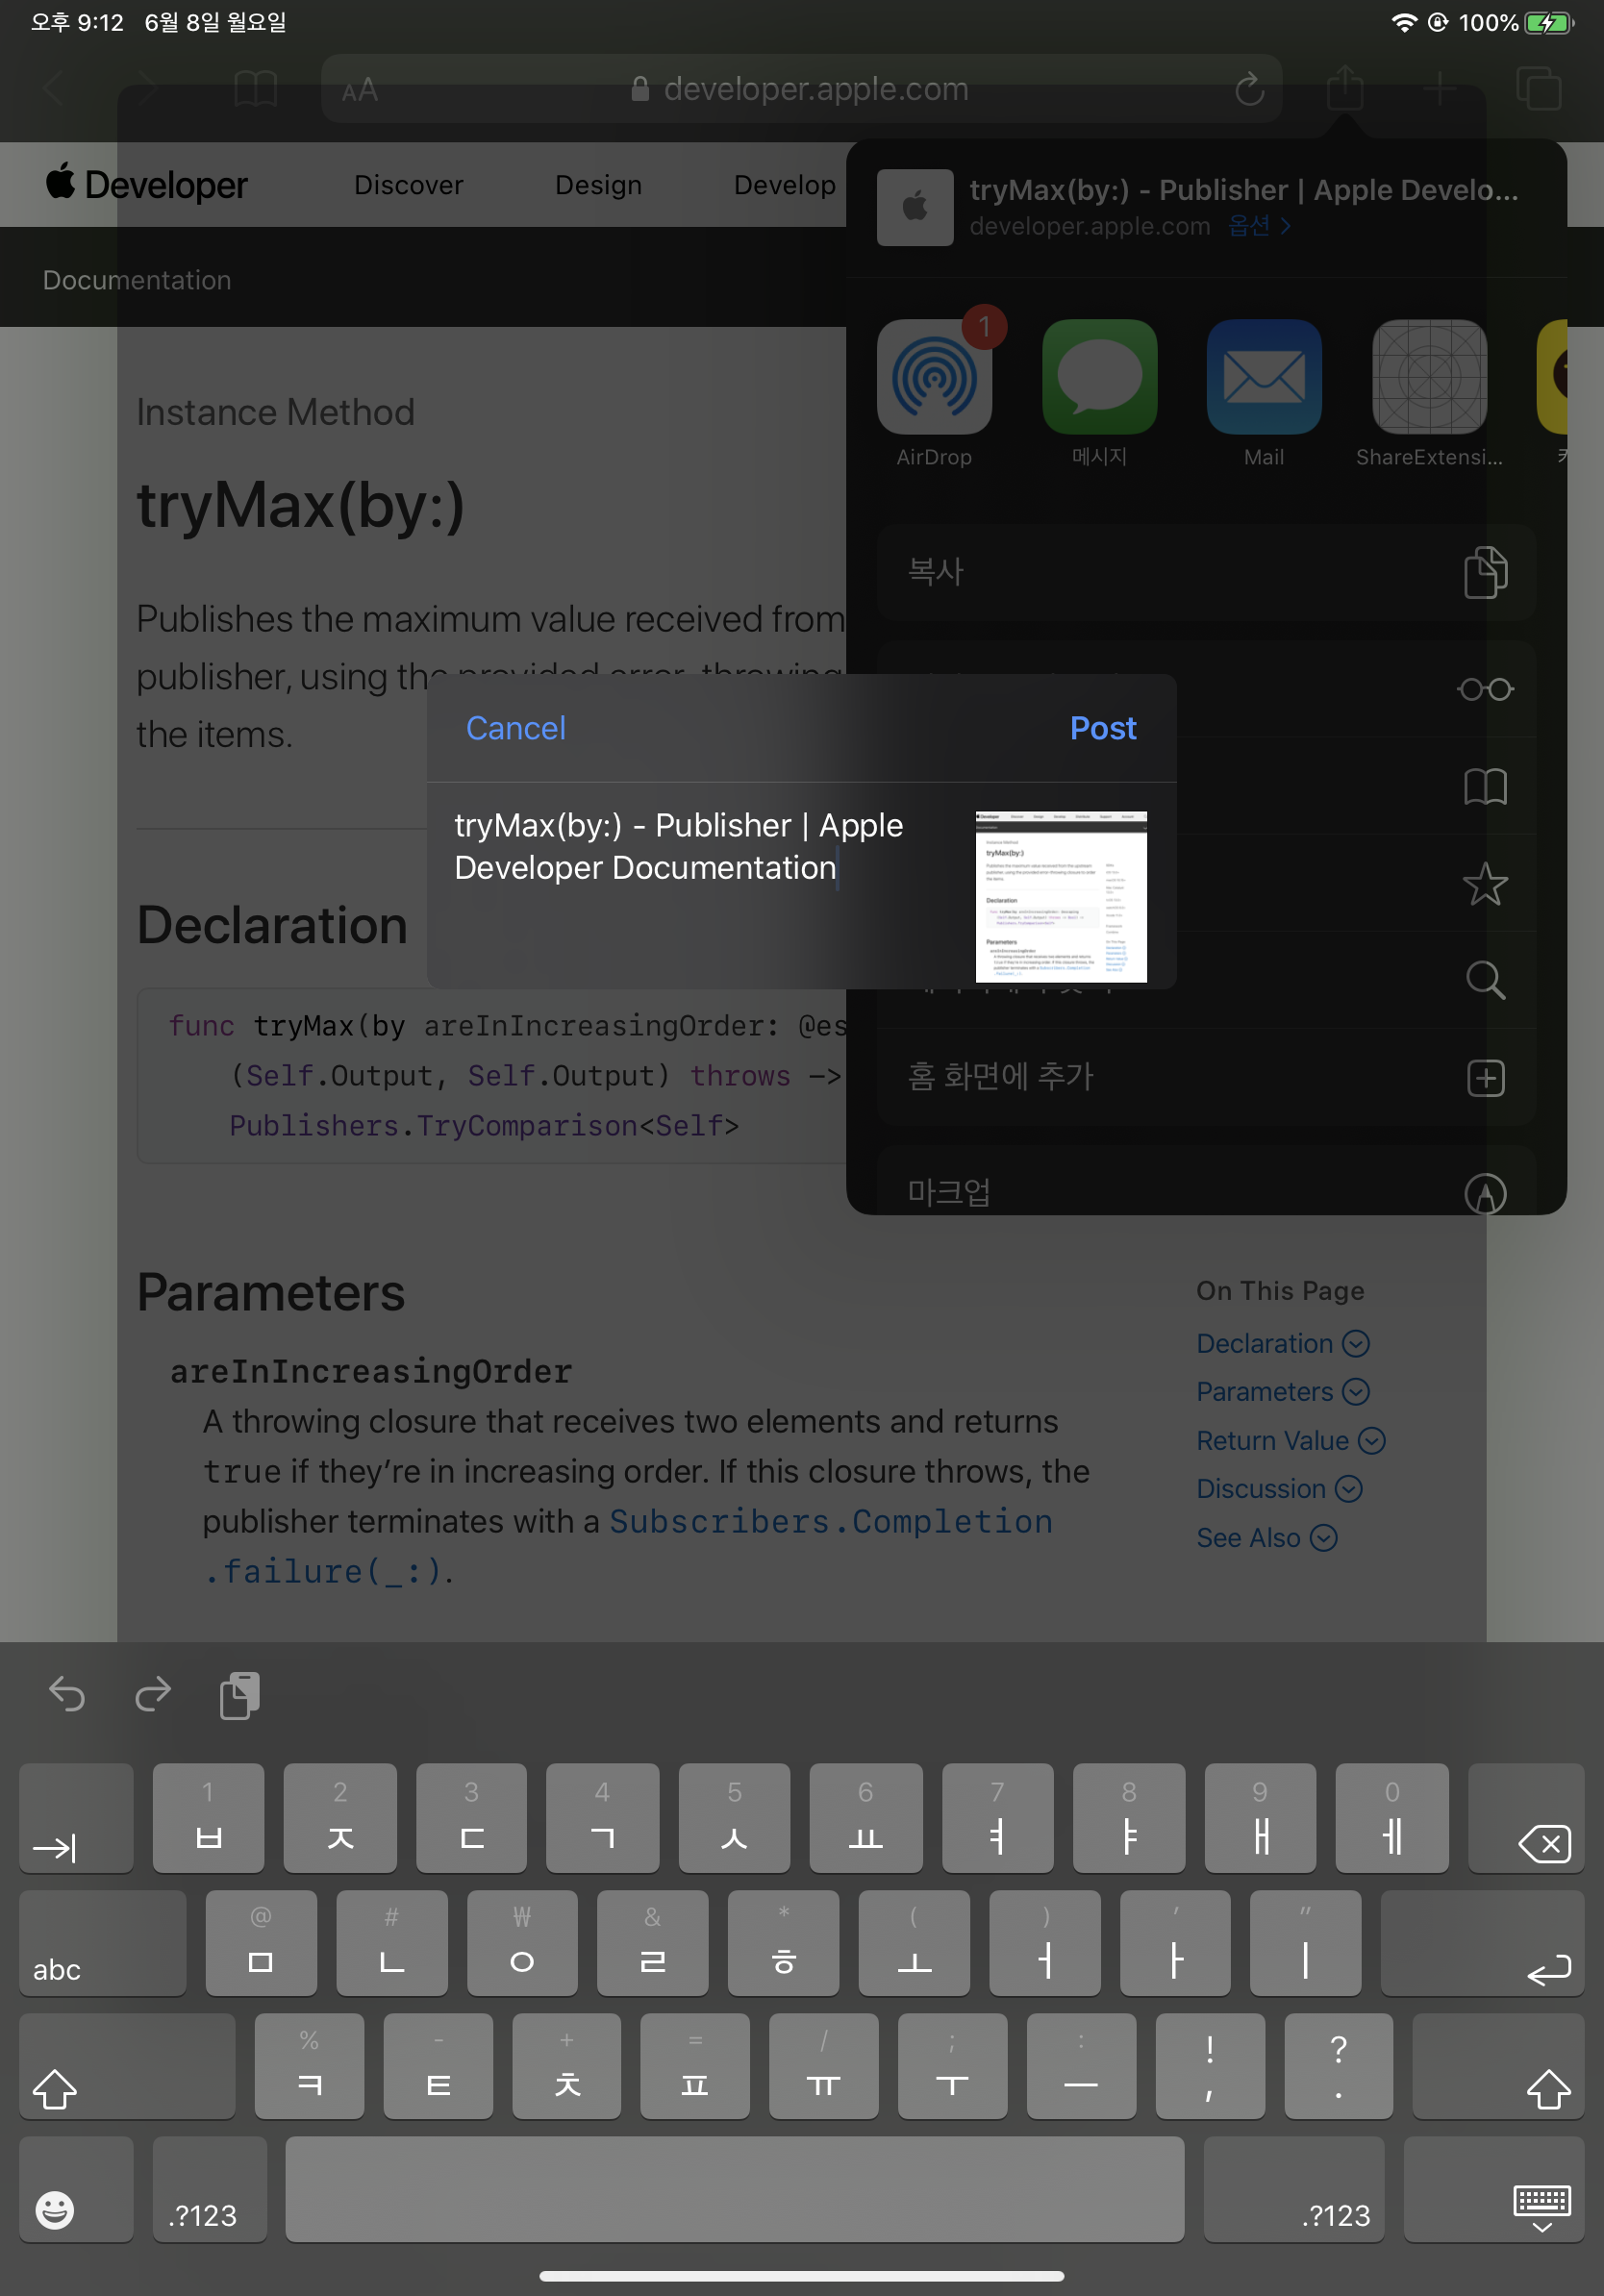Viewport: 1604px width, 2296px height.
Task: Tap Cancel in the share compose dialog
Action: click(515, 728)
